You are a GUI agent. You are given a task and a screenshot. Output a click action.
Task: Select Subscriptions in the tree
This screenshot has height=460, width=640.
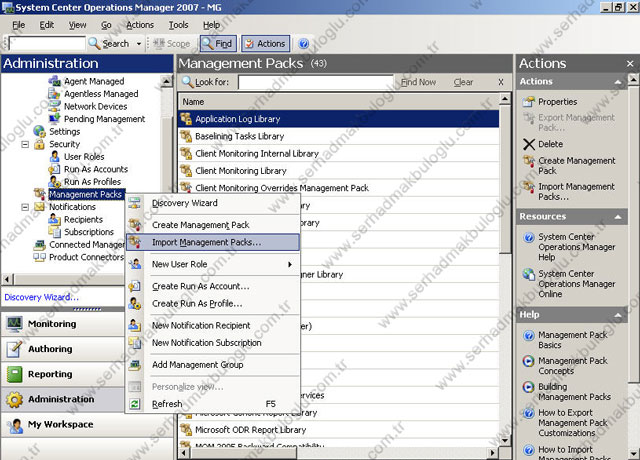(89, 232)
